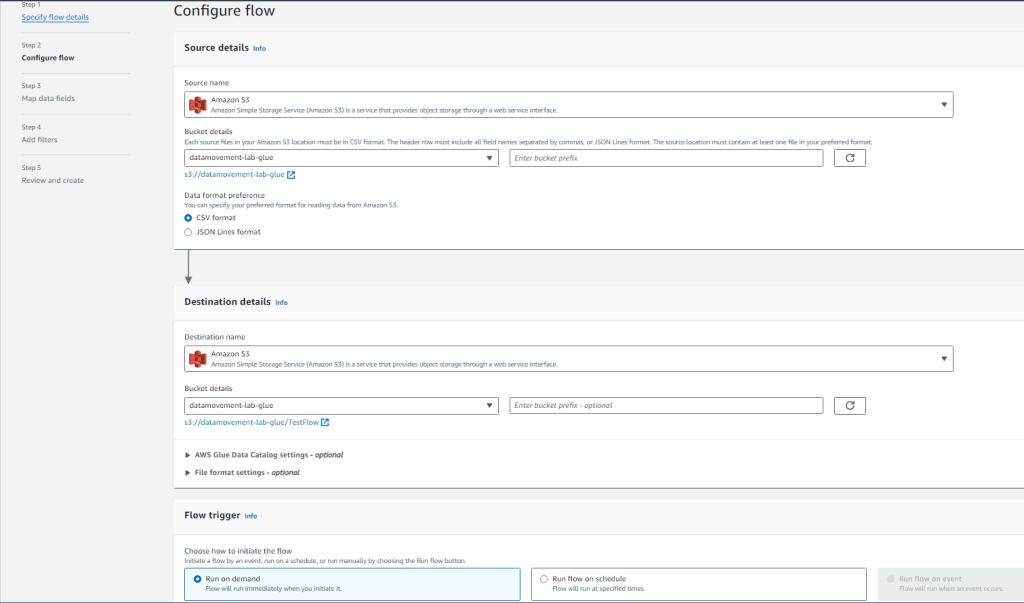Click the destination bucket prefix optional field
Viewport: 1024px width, 603px height.
click(x=664, y=405)
